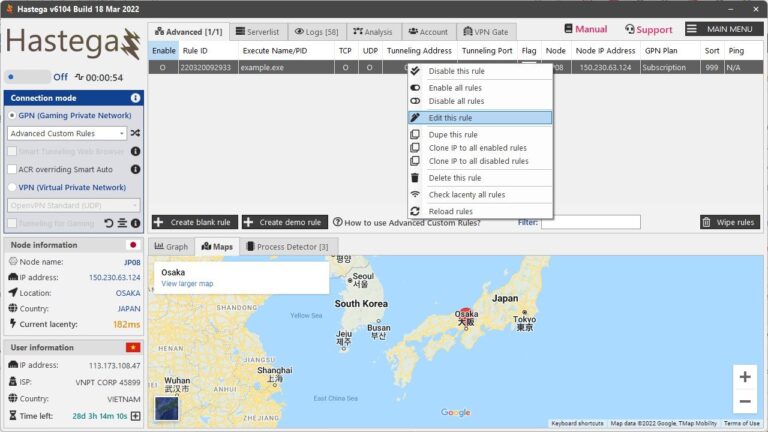Sort by Rule ID column header
768x432 pixels.
(209, 50)
